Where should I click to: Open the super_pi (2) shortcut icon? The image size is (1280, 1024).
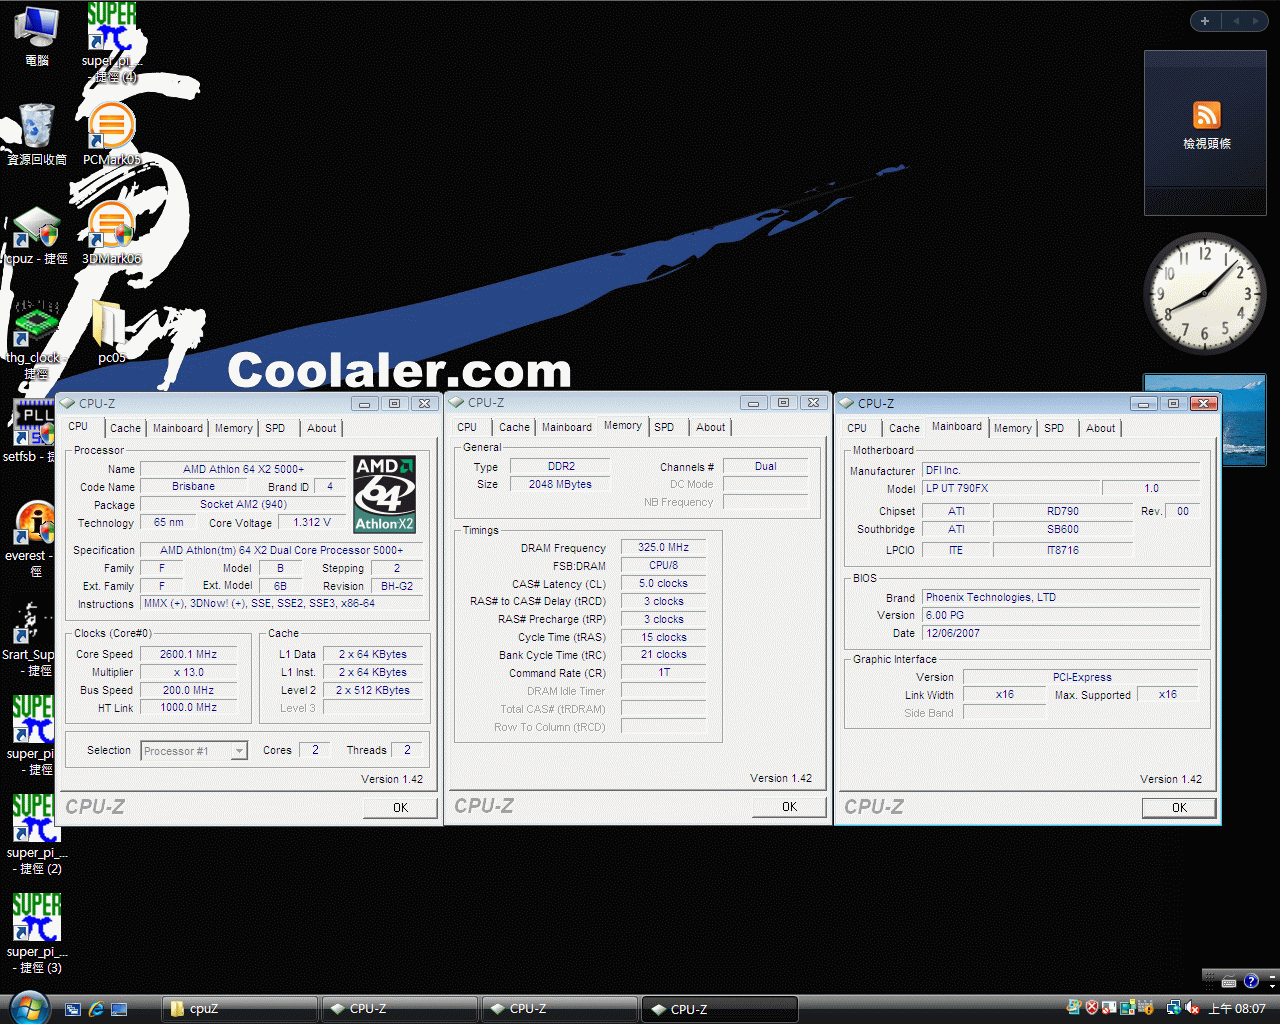(37, 835)
